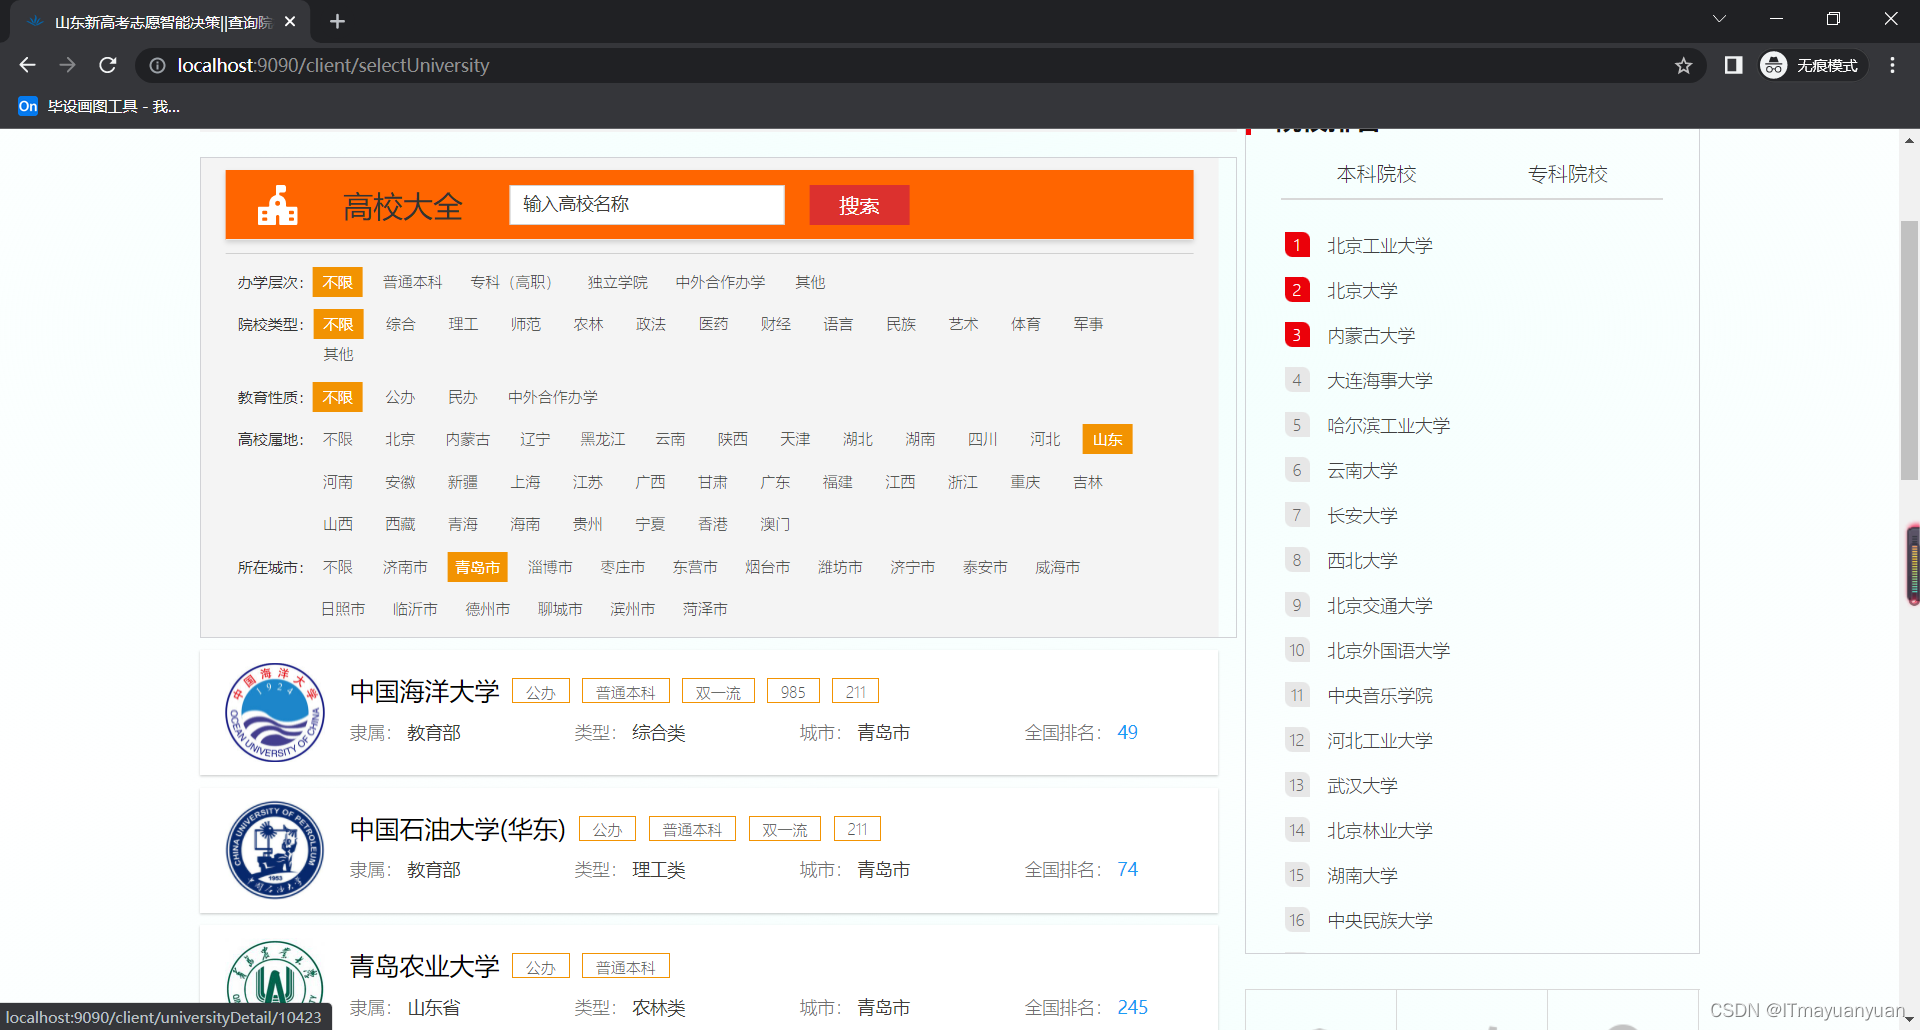Click national rank 49 value

tap(1127, 732)
